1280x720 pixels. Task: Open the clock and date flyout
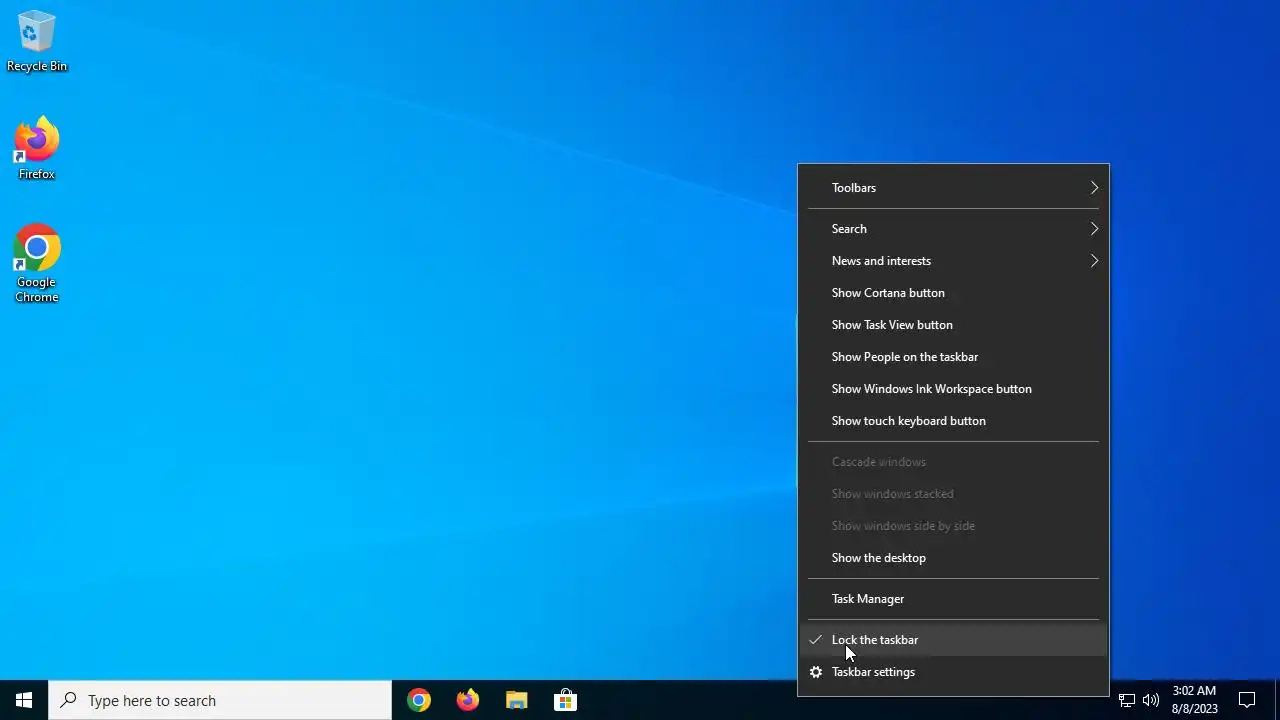1194,700
